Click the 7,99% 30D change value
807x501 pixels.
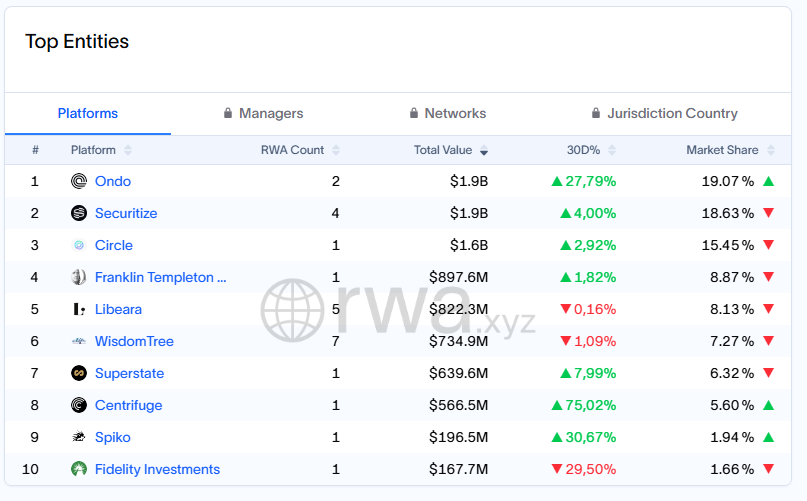[595, 373]
